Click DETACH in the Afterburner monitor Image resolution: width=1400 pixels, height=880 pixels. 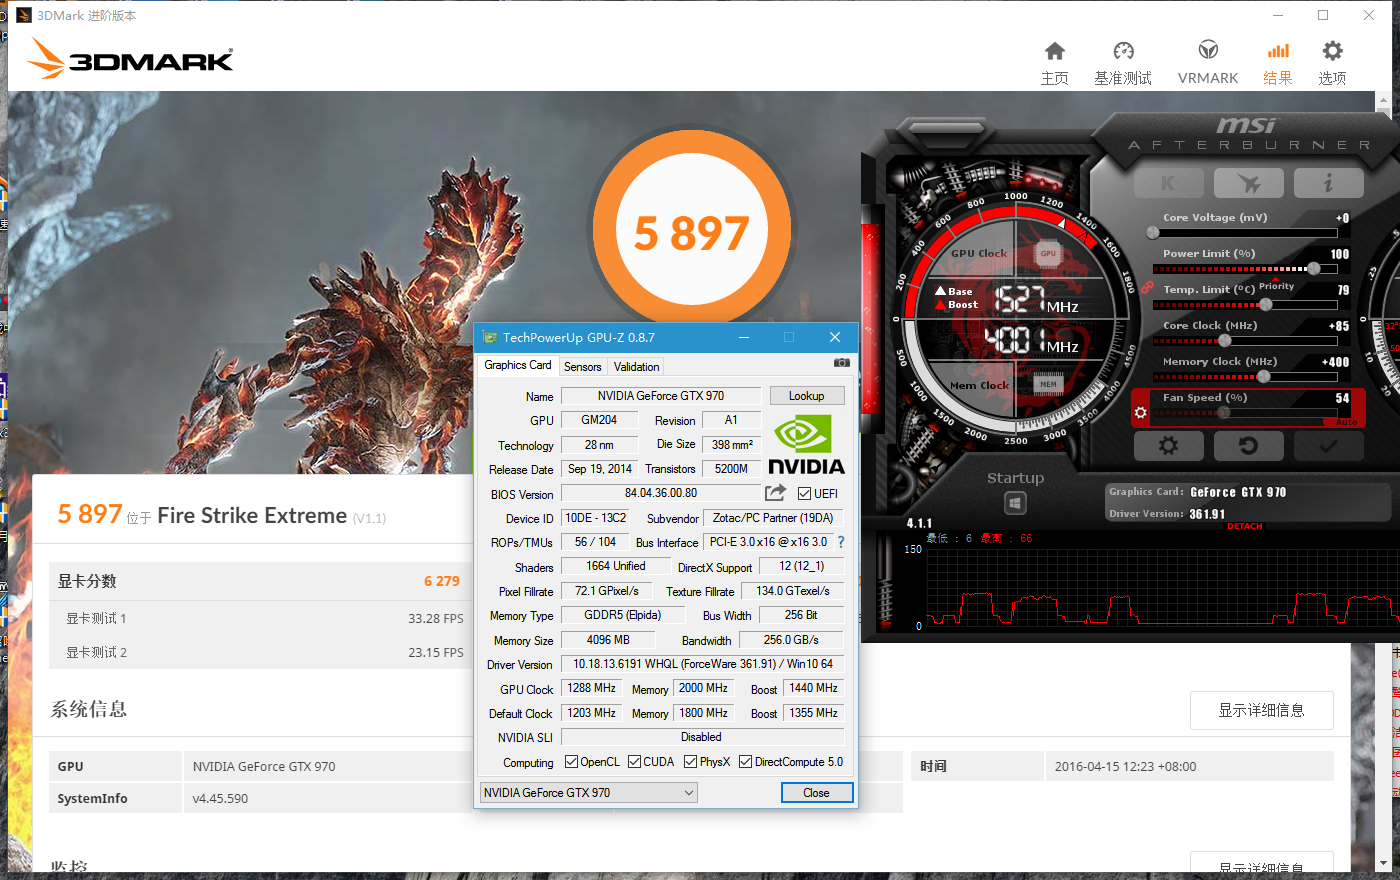pos(1245,526)
